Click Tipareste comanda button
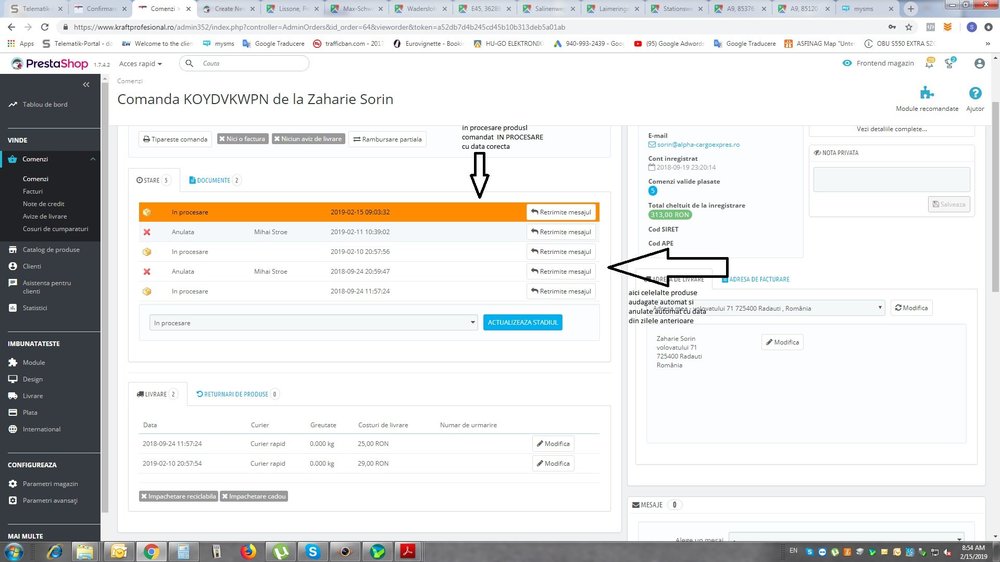The height and width of the screenshot is (562, 1000). [x=175, y=139]
